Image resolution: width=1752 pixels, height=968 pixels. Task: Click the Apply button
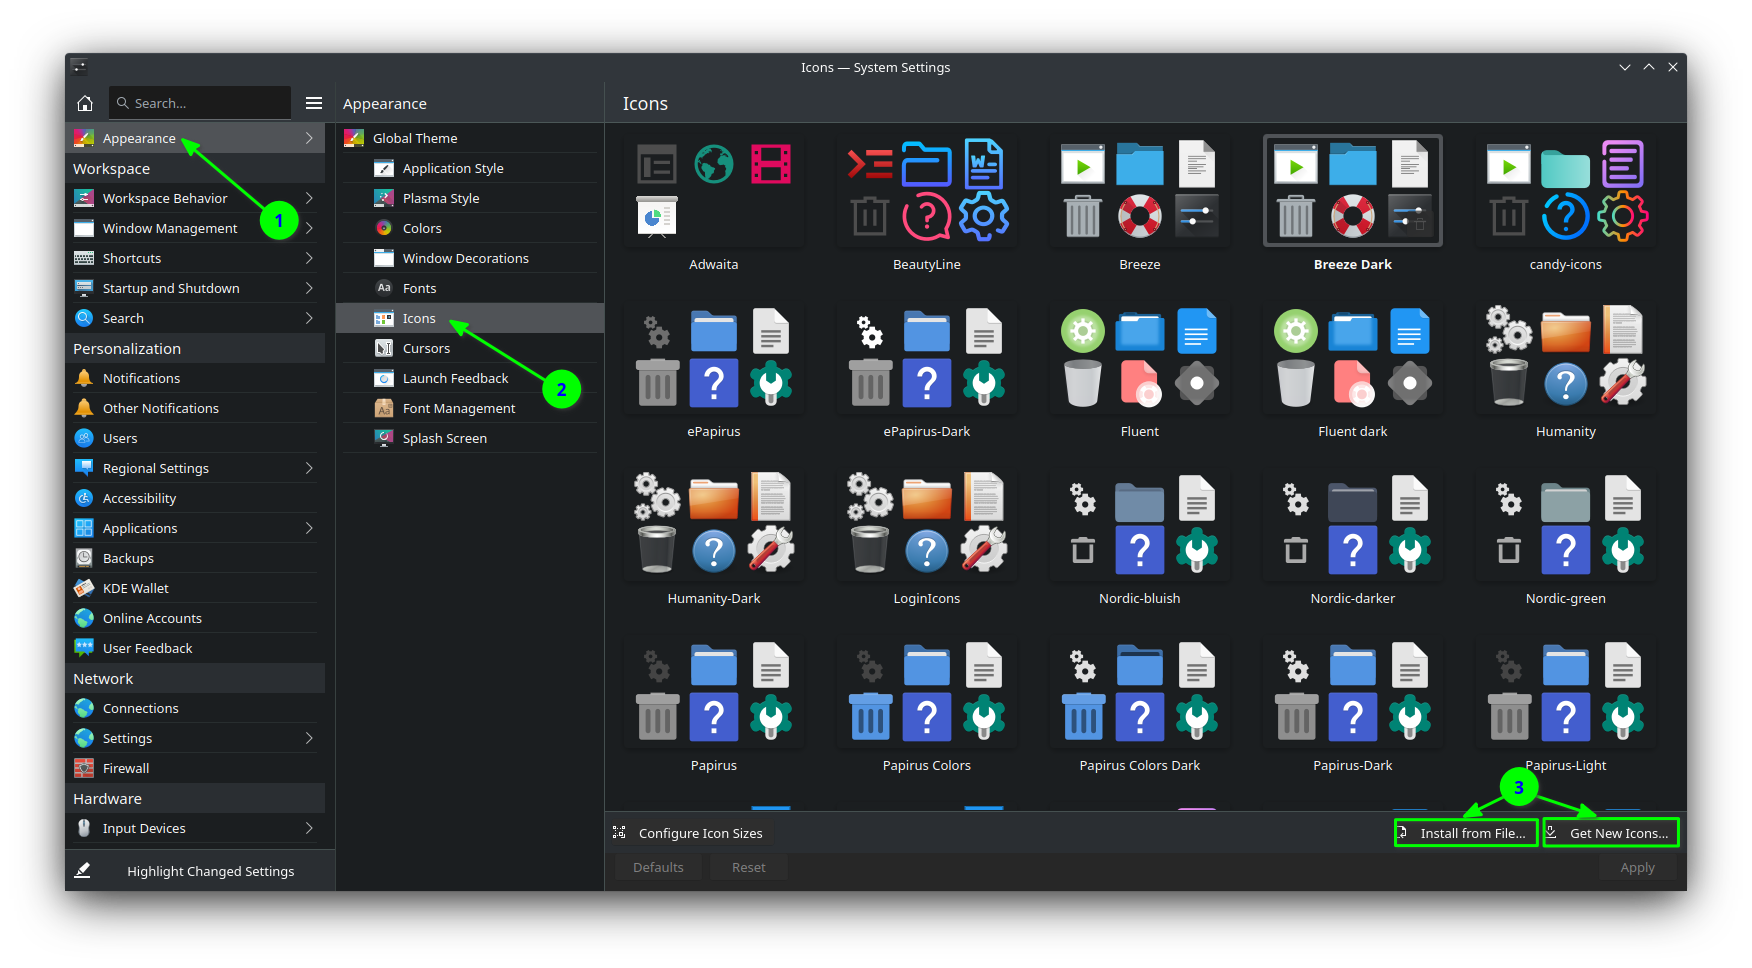pyautogui.click(x=1637, y=867)
